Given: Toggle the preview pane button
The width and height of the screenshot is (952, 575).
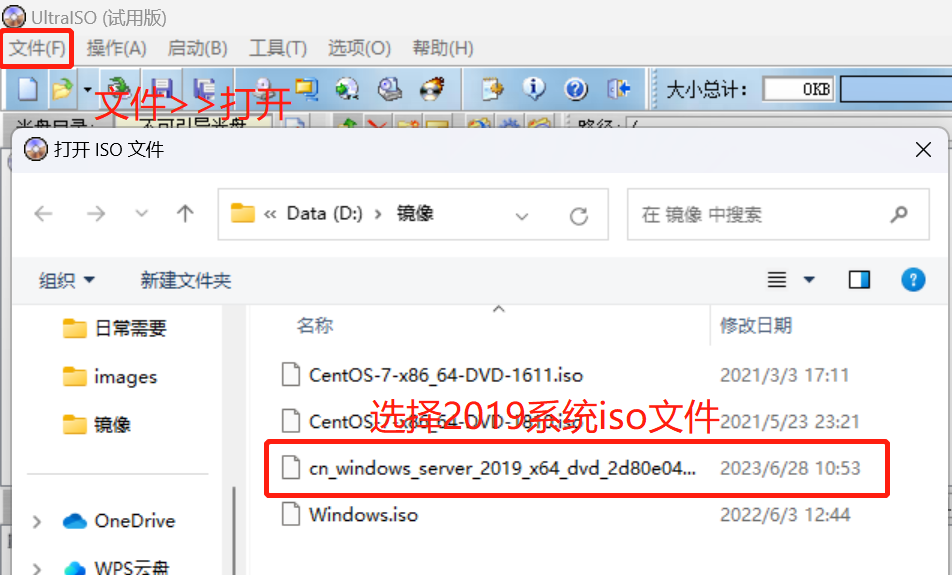Looking at the screenshot, I should 858,280.
